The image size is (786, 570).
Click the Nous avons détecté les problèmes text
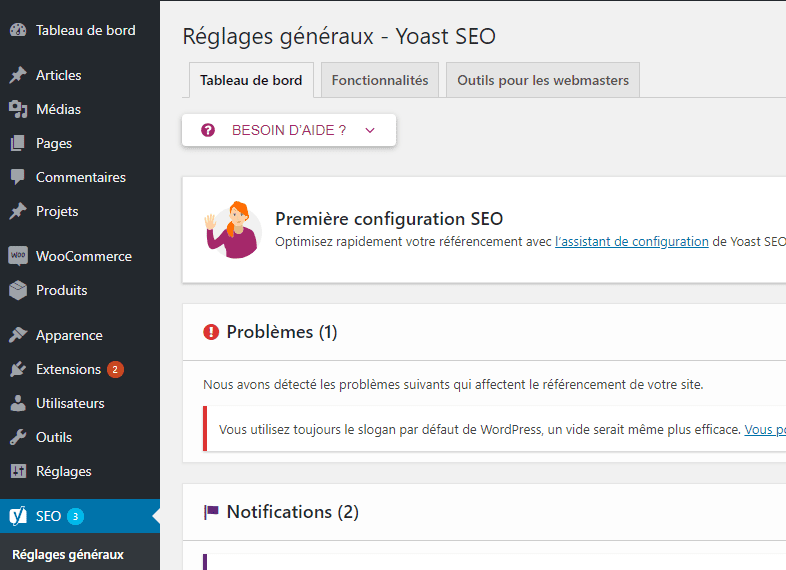tap(453, 385)
